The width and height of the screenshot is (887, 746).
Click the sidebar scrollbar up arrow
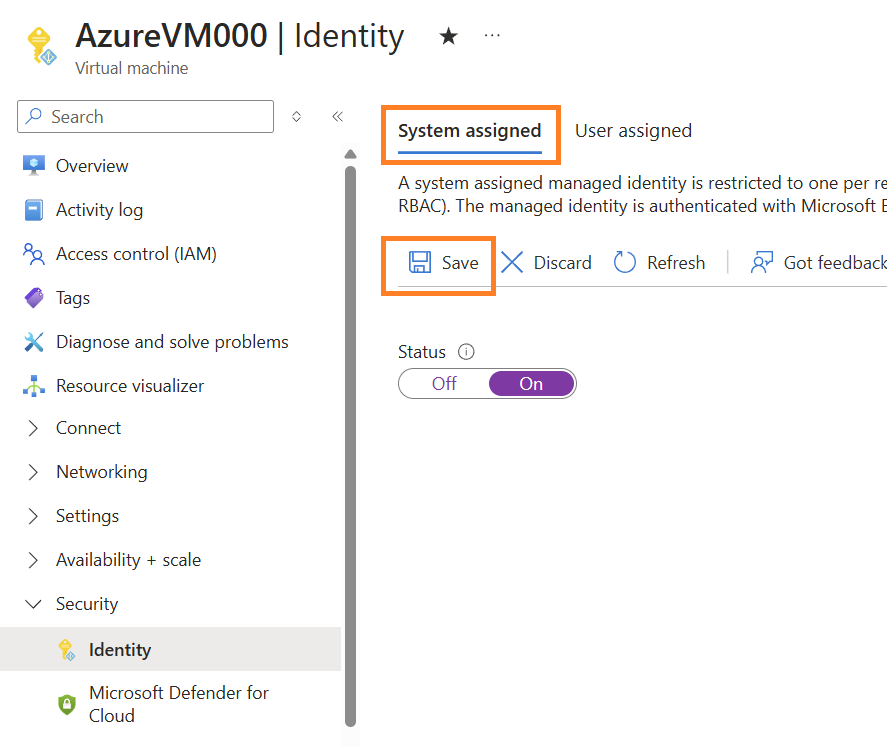coord(351,154)
